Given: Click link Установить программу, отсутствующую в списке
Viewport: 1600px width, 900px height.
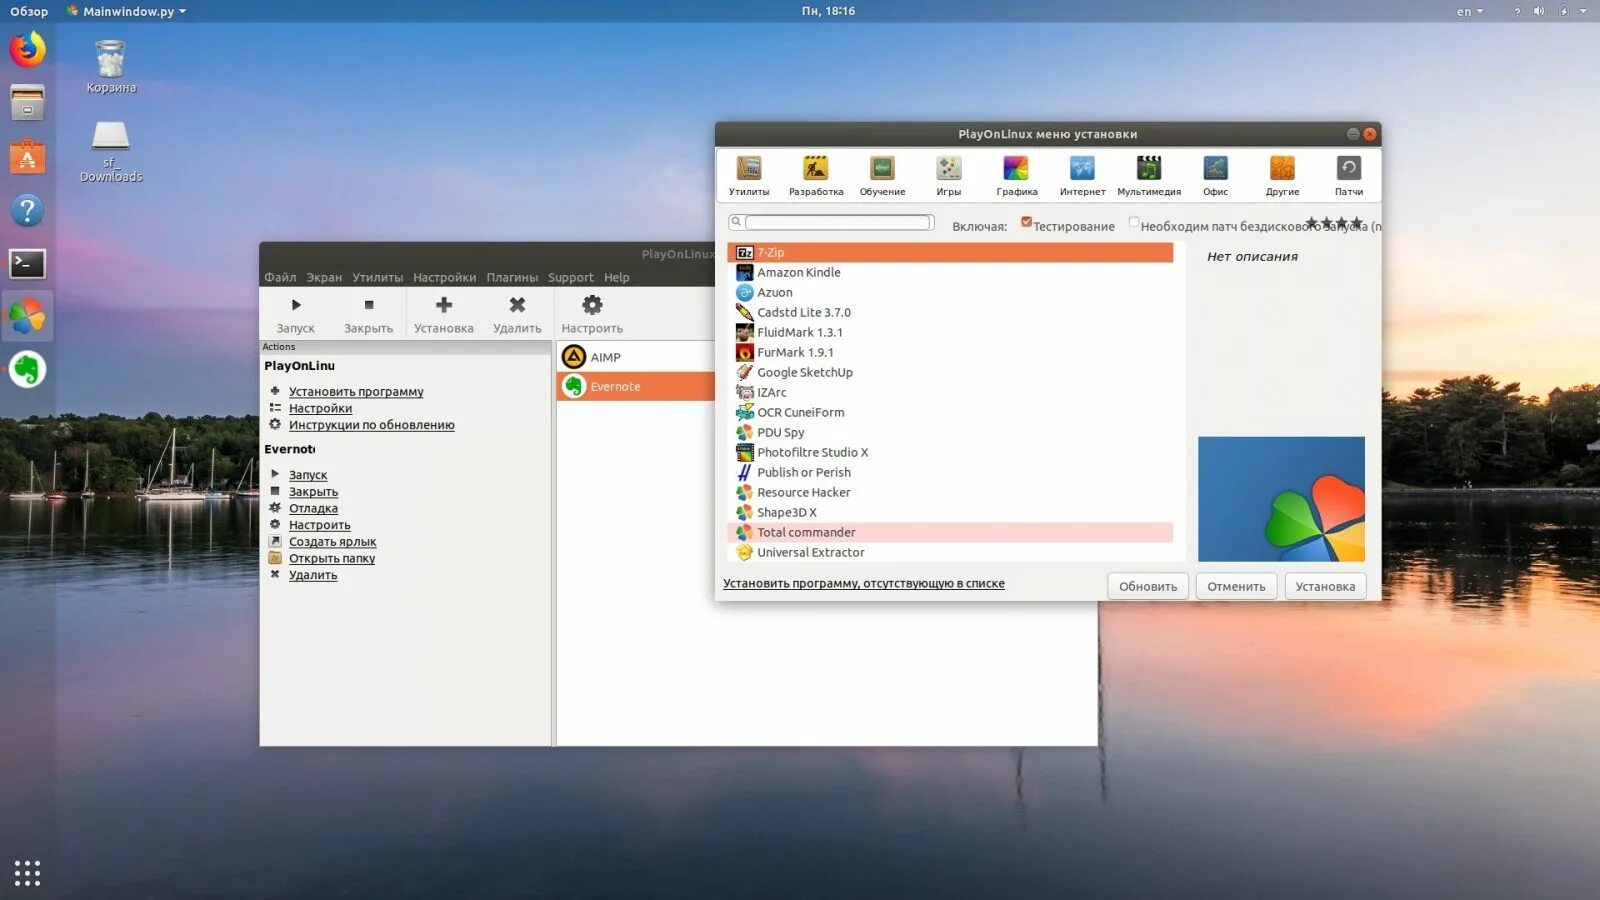Looking at the screenshot, I should click(x=864, y=583).
